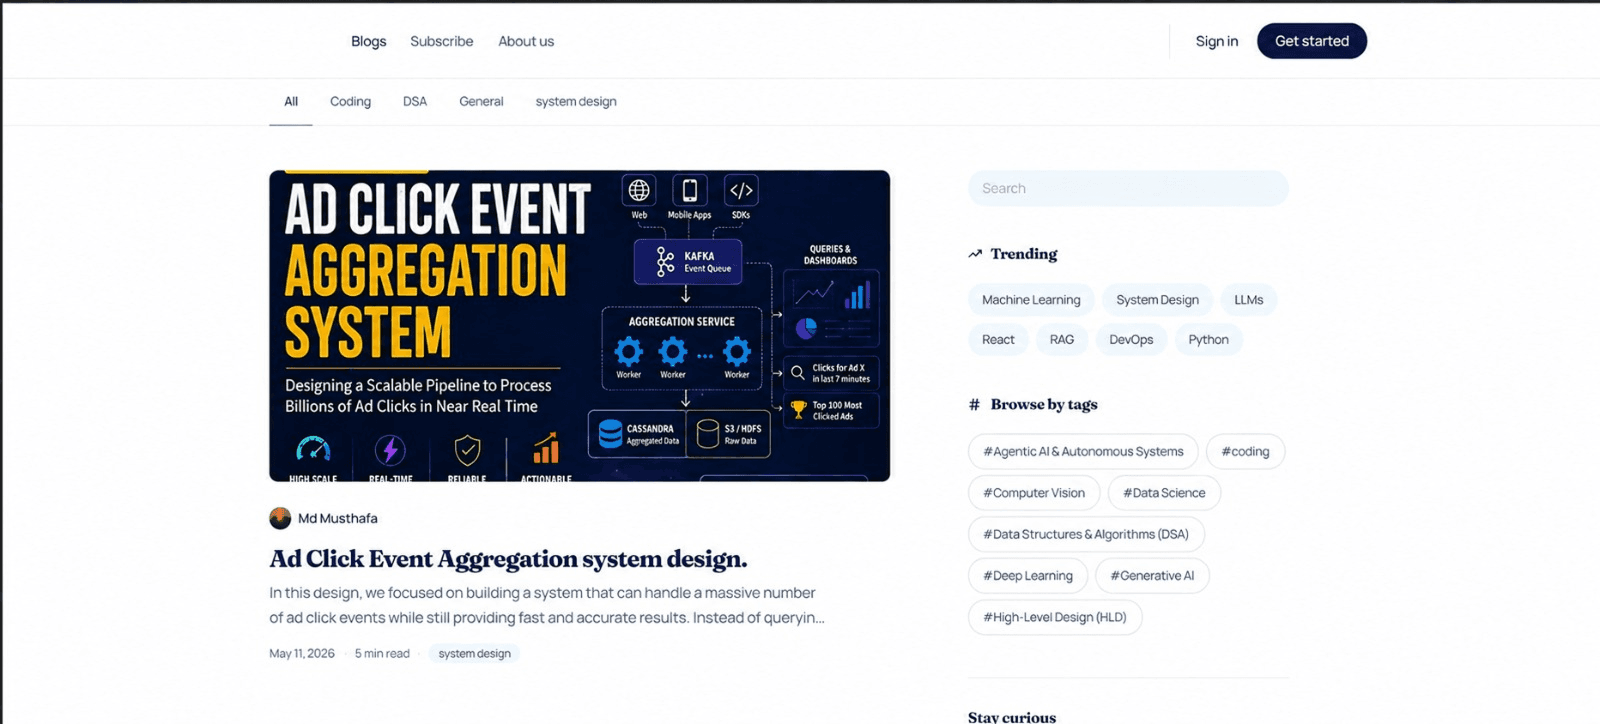Browse the #High-Level Design (HLD) tag
This screenshot has width=1600, height=724.
click(1055, 617)
